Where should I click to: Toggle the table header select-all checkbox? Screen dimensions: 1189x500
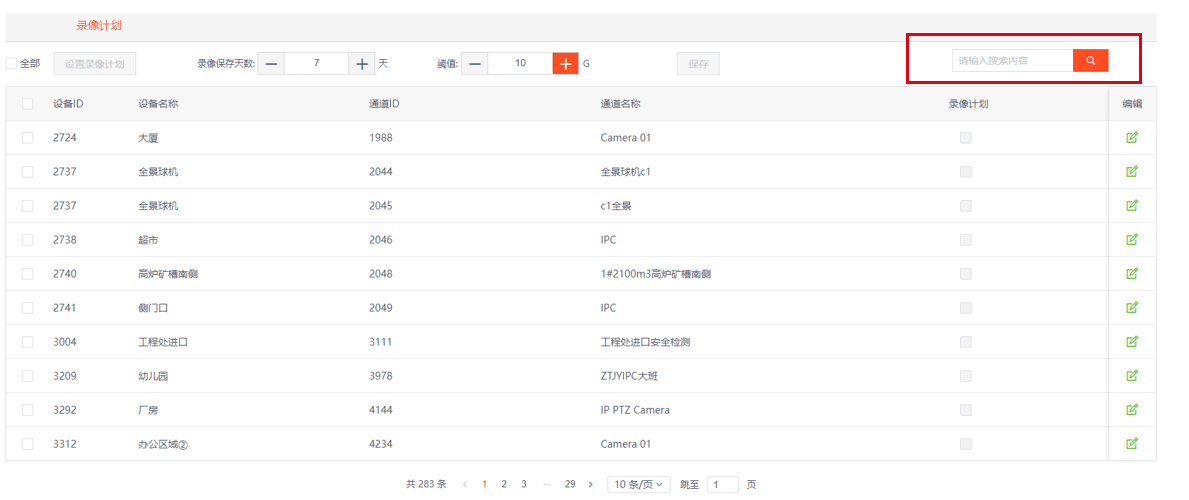(28, 104)
